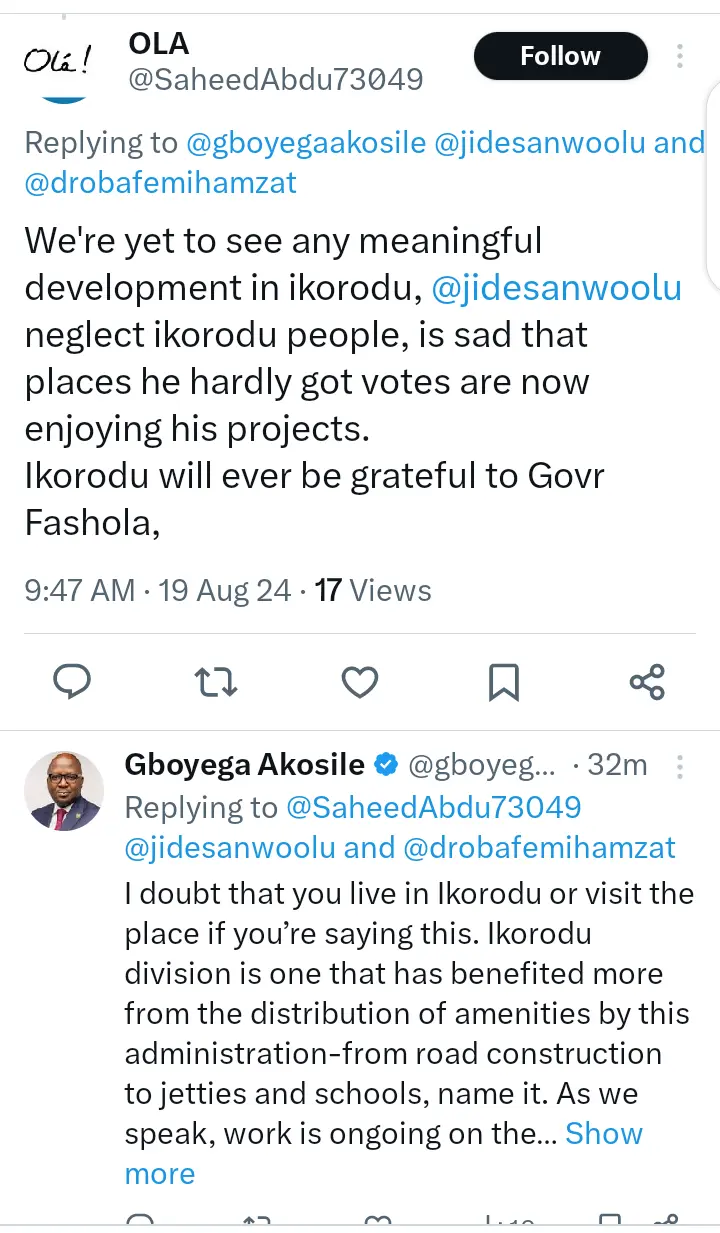Expand Gboyega's reply with Show more
Image resolution: width=720 pixels, height=1233 pixels.
click(603, 1133)
